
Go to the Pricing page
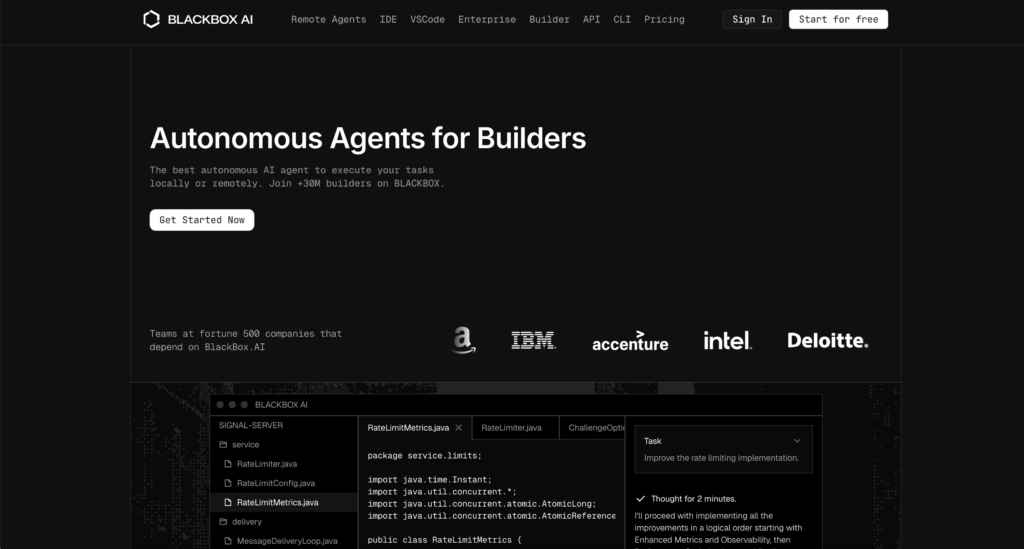coord(664,19)
